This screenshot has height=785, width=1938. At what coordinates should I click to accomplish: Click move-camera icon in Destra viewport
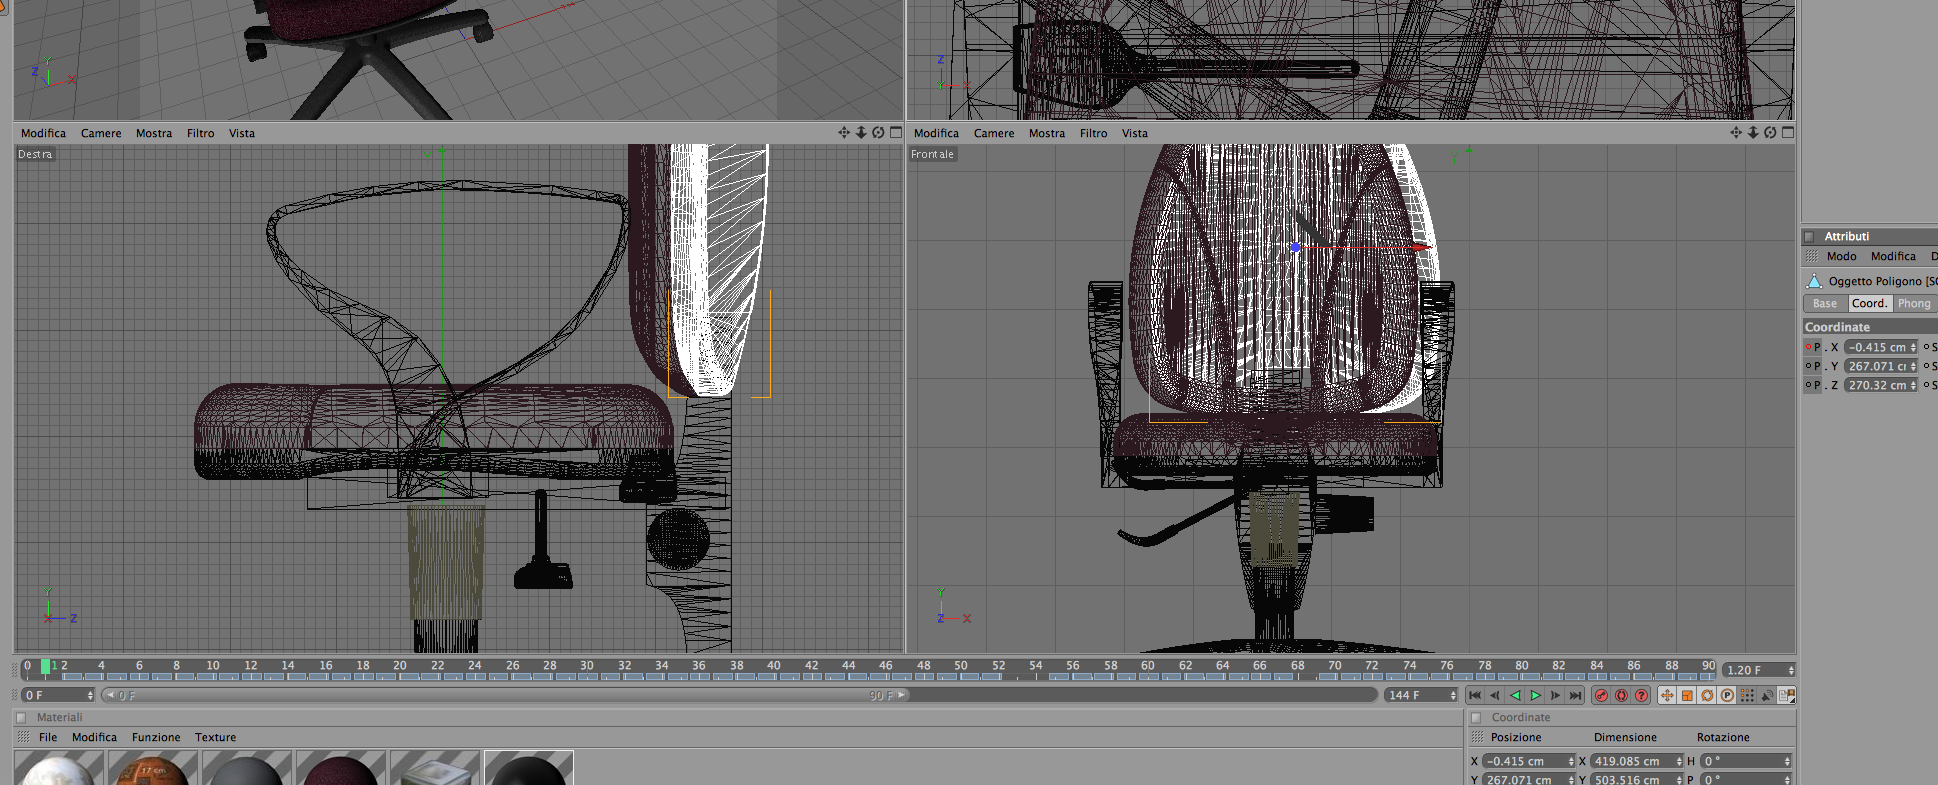[844, 132]
